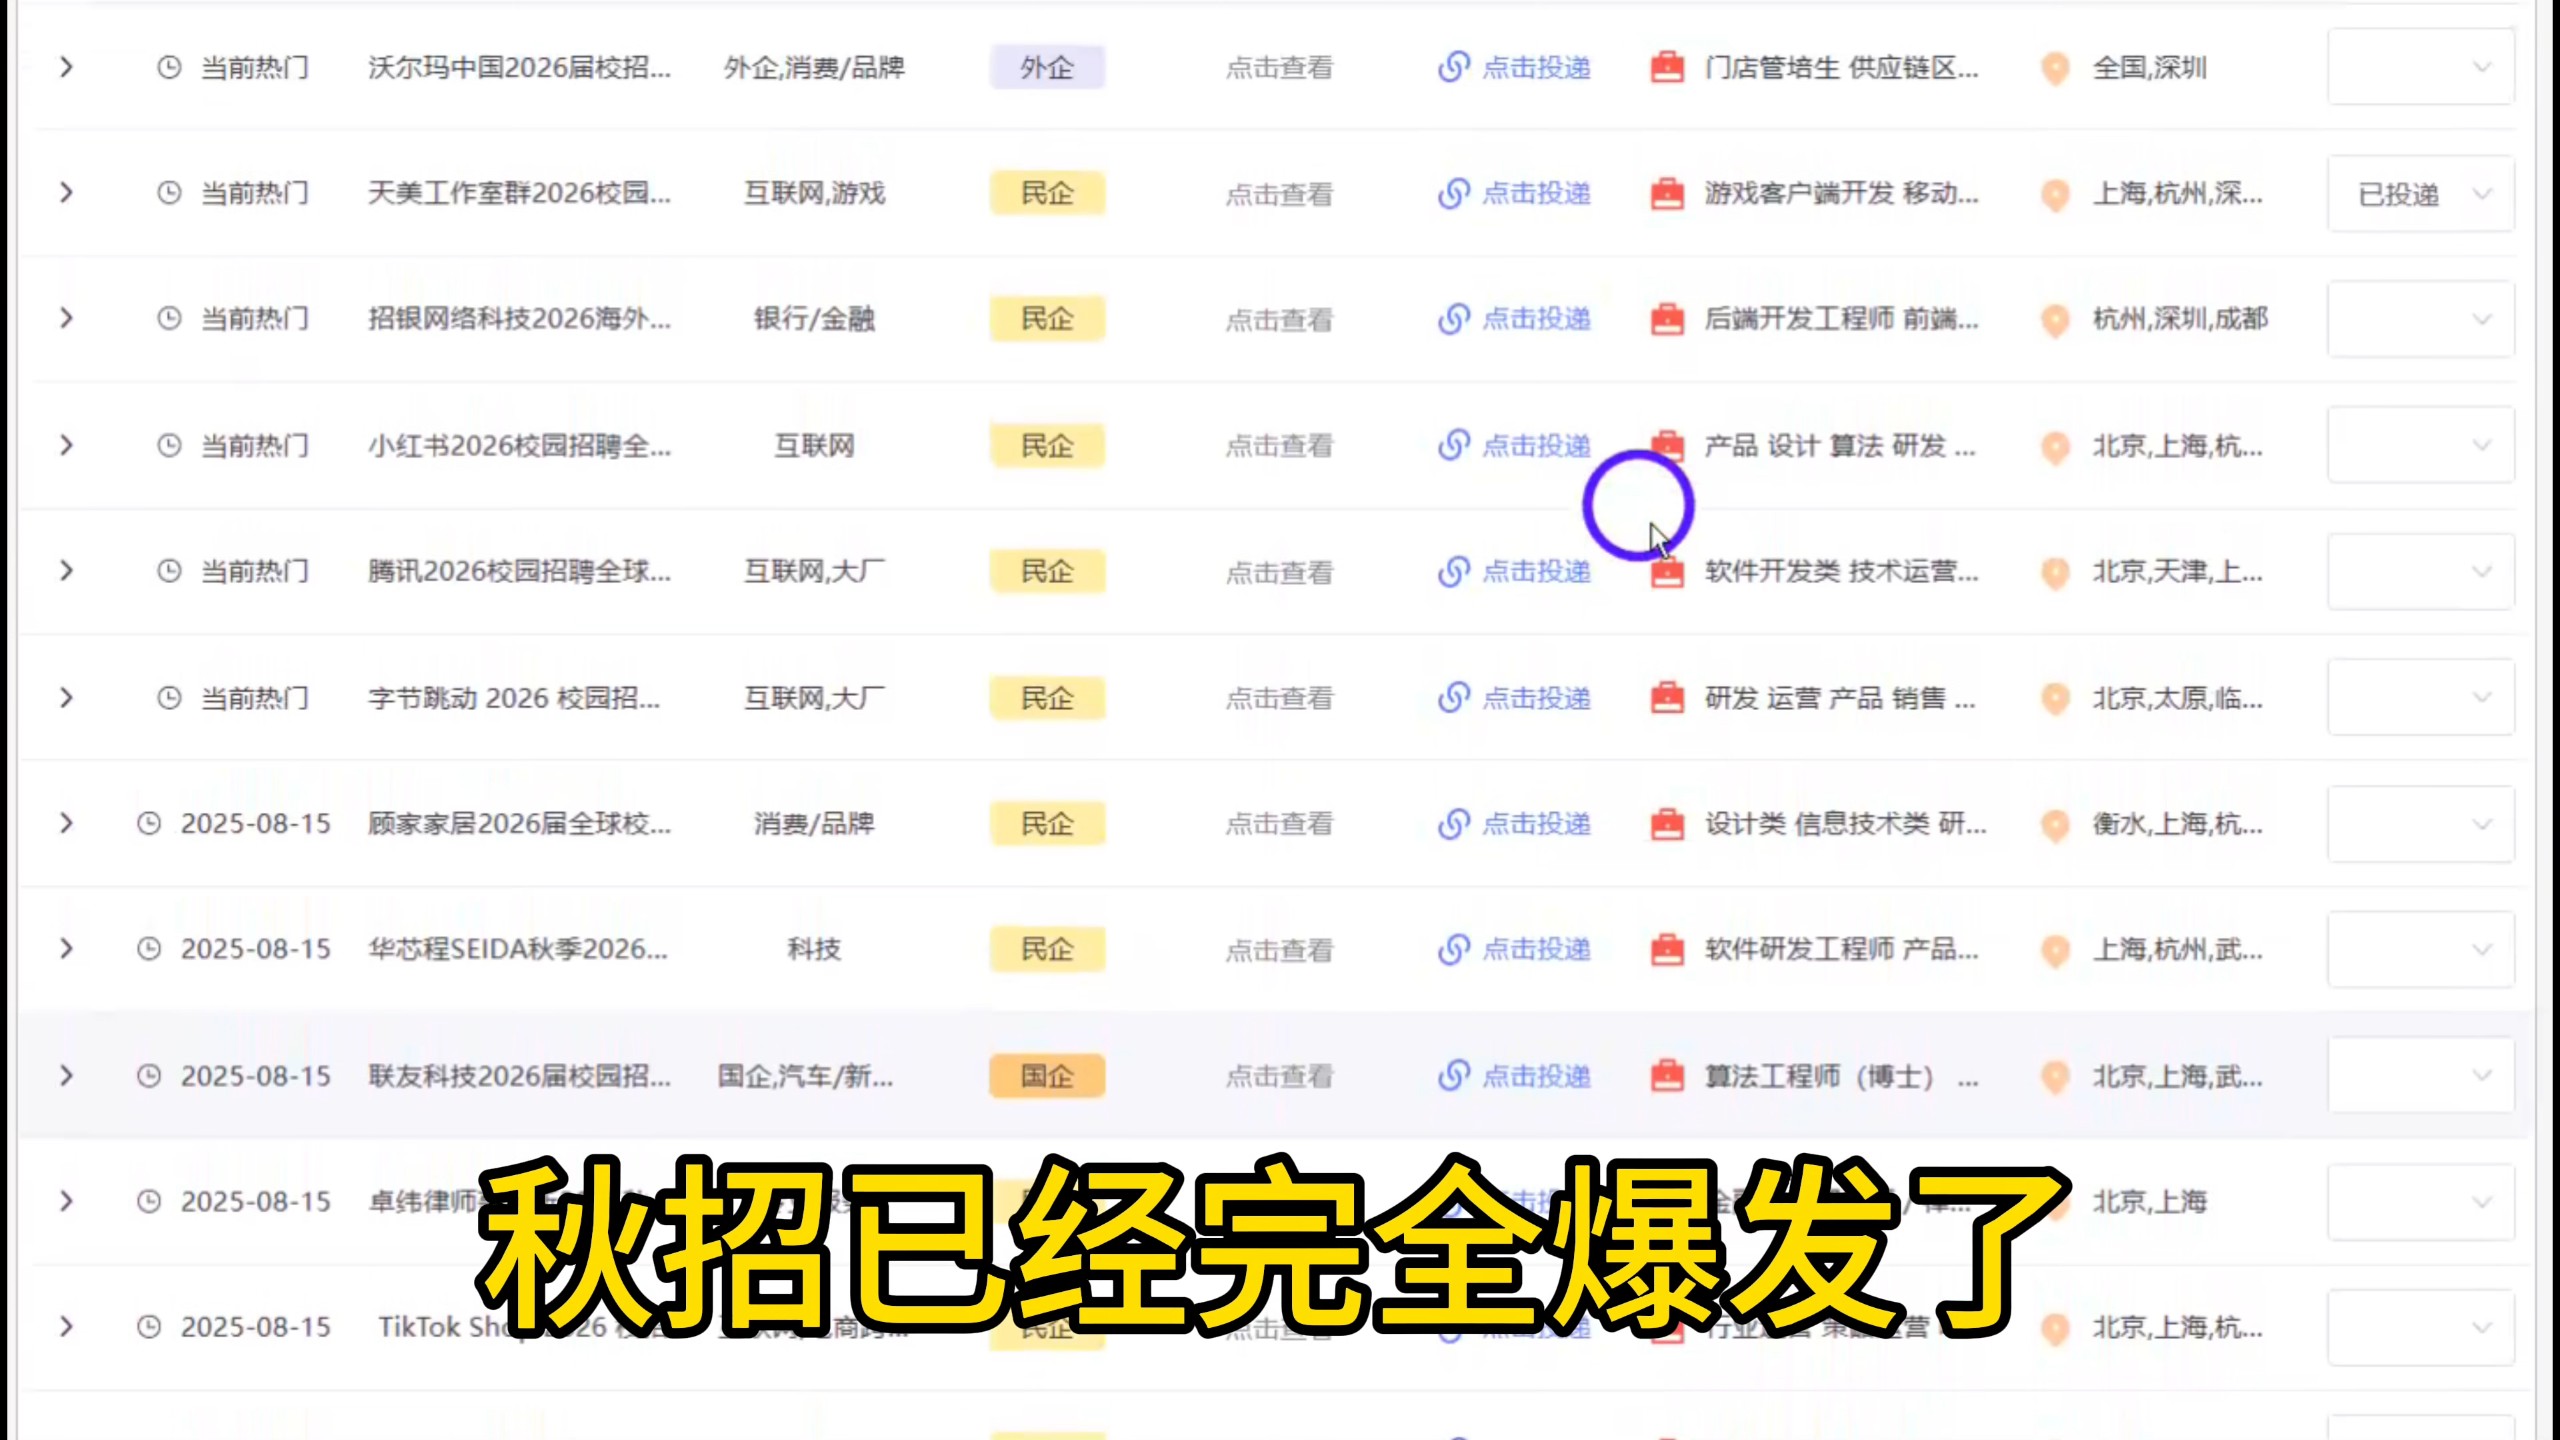Expand the 招银网络科技2026海外 row
Viewport: 2560px width, 1440px height.
pos(66,319)
